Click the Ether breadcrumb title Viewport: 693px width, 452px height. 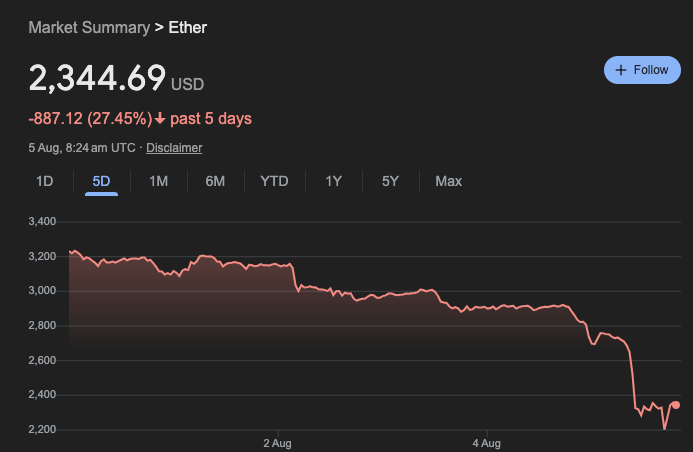click(x=188, y=27)
